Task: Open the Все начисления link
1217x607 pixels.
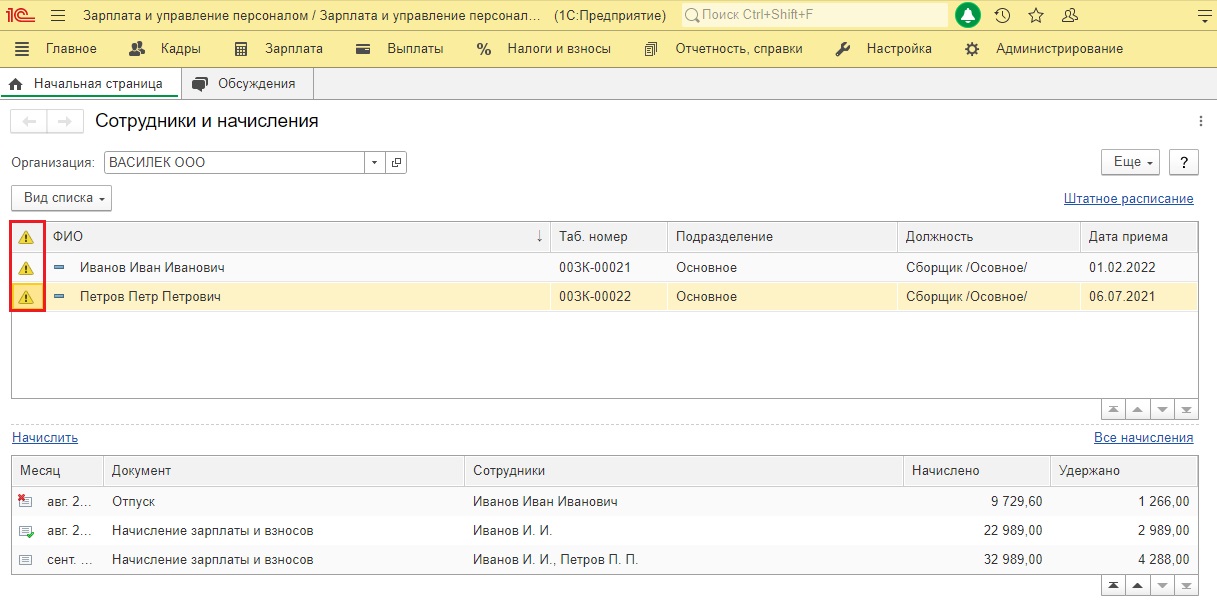Action: tap(1143, 437)
